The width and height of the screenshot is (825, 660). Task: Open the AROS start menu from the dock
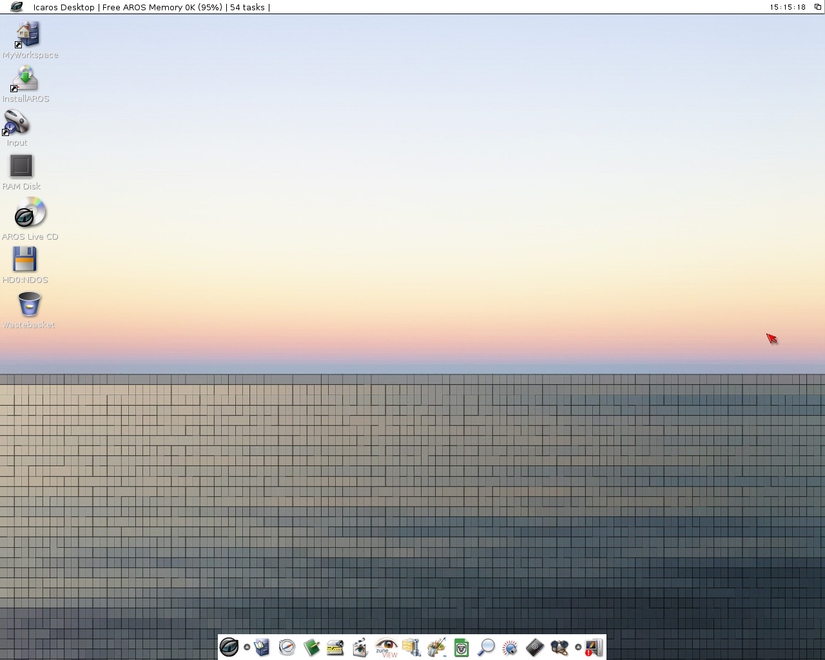pyautogui.click(x=227, y=647)
